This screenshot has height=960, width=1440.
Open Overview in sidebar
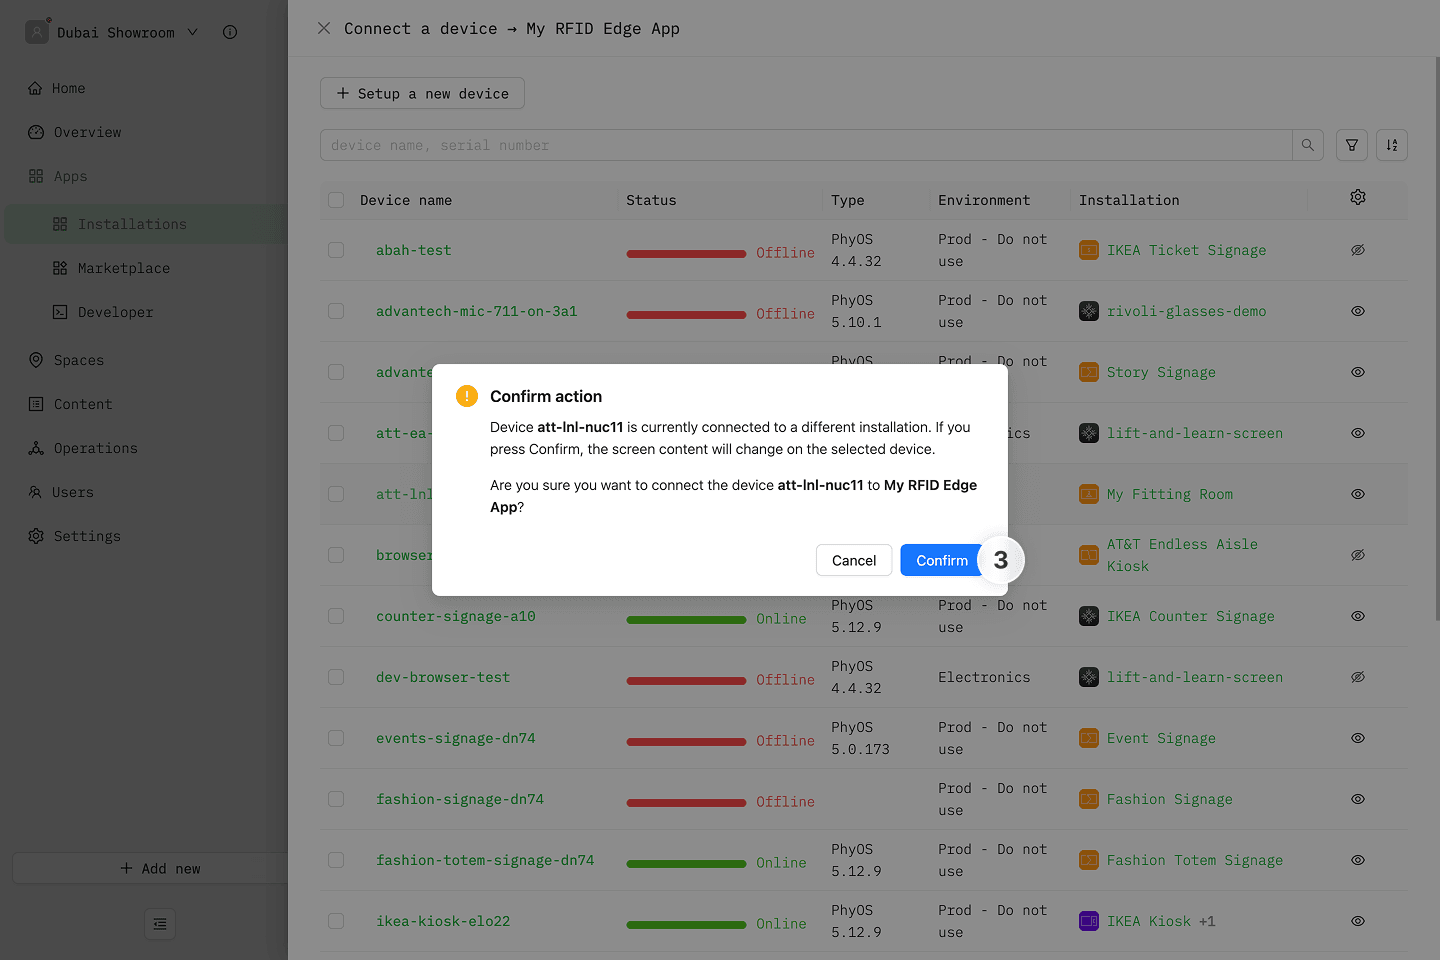point(87,132)
